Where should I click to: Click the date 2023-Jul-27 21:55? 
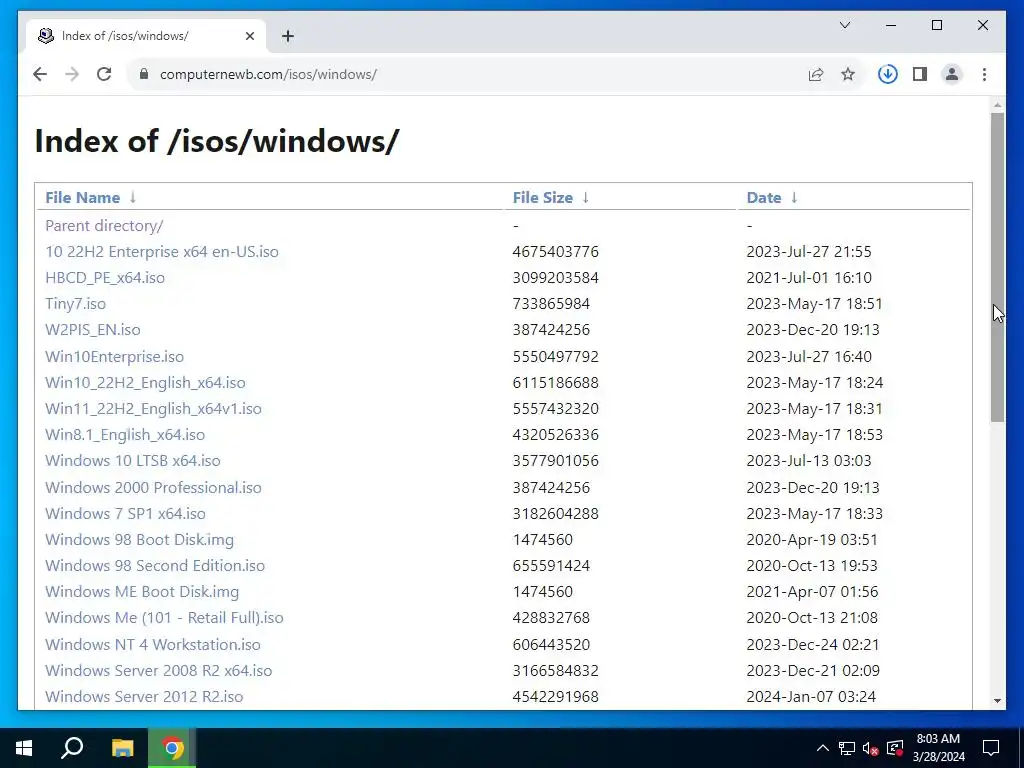[x=808, y=251]
